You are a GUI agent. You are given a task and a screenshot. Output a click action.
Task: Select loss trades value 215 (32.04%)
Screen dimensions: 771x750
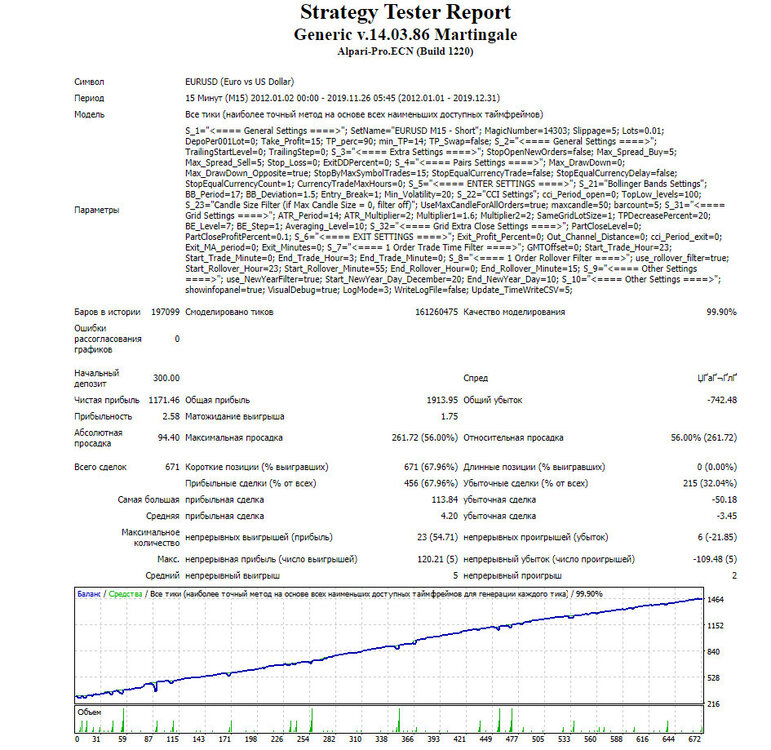point(710,483)
